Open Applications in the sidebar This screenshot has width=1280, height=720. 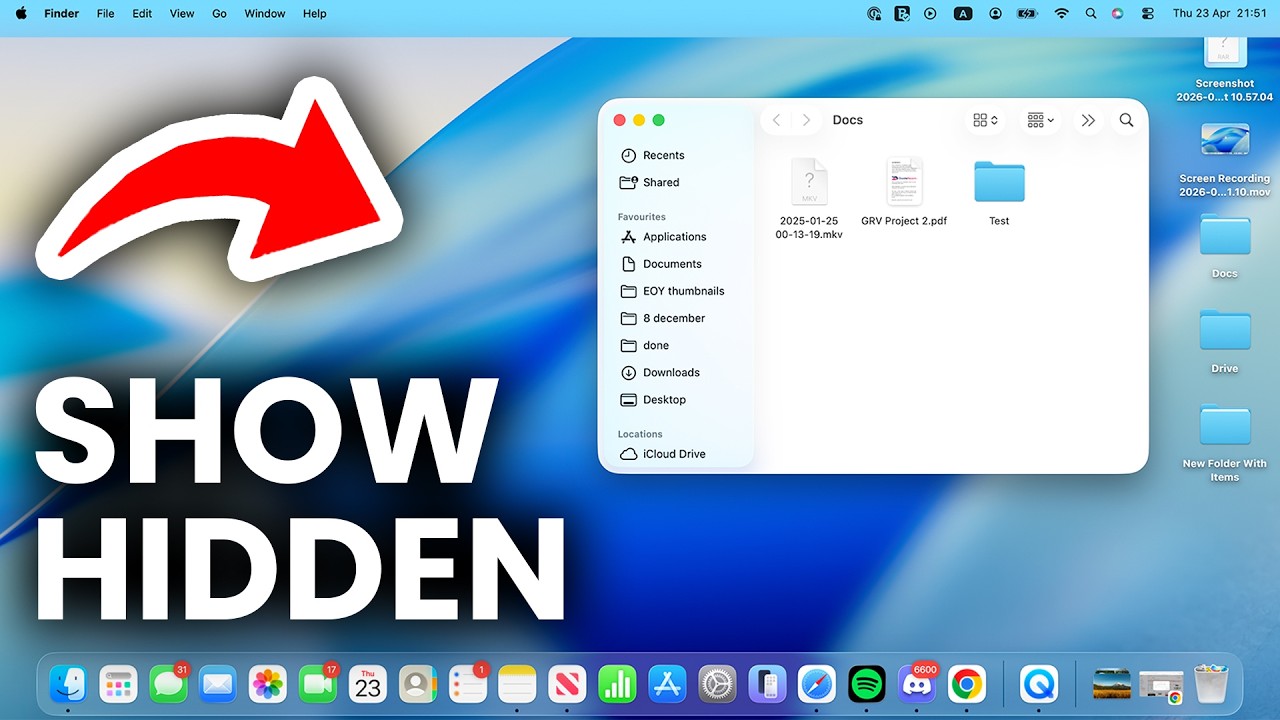663,237
